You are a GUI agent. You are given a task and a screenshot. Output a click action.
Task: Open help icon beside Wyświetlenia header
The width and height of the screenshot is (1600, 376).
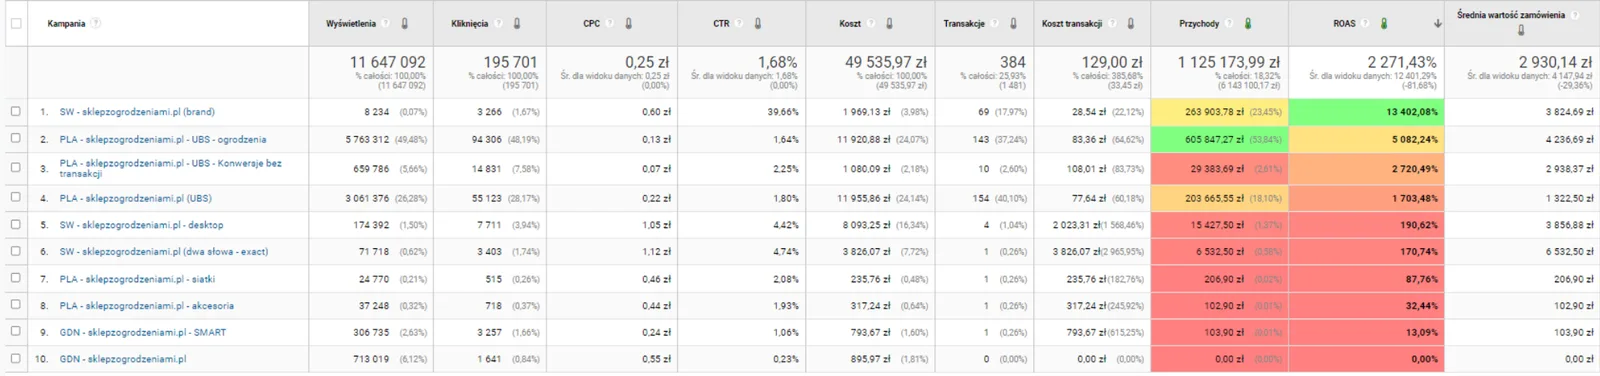coord(385,23)
